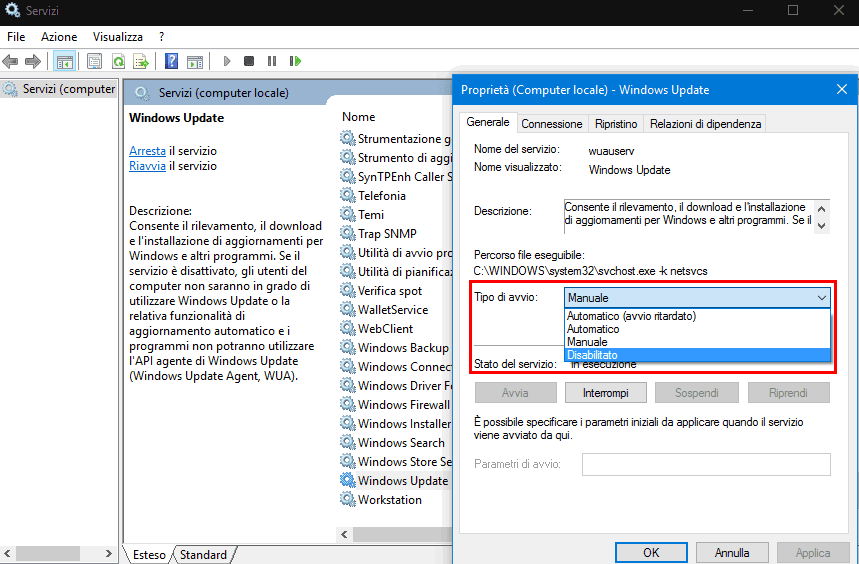Switch to Relazioni di dipendenza tab
This screenshot has width=859, height=564.
point(705,124)
